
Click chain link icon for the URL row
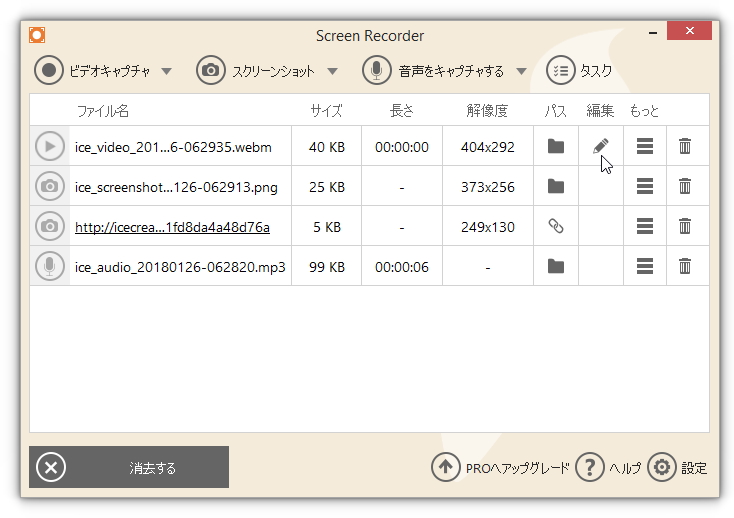pos(556,226)
